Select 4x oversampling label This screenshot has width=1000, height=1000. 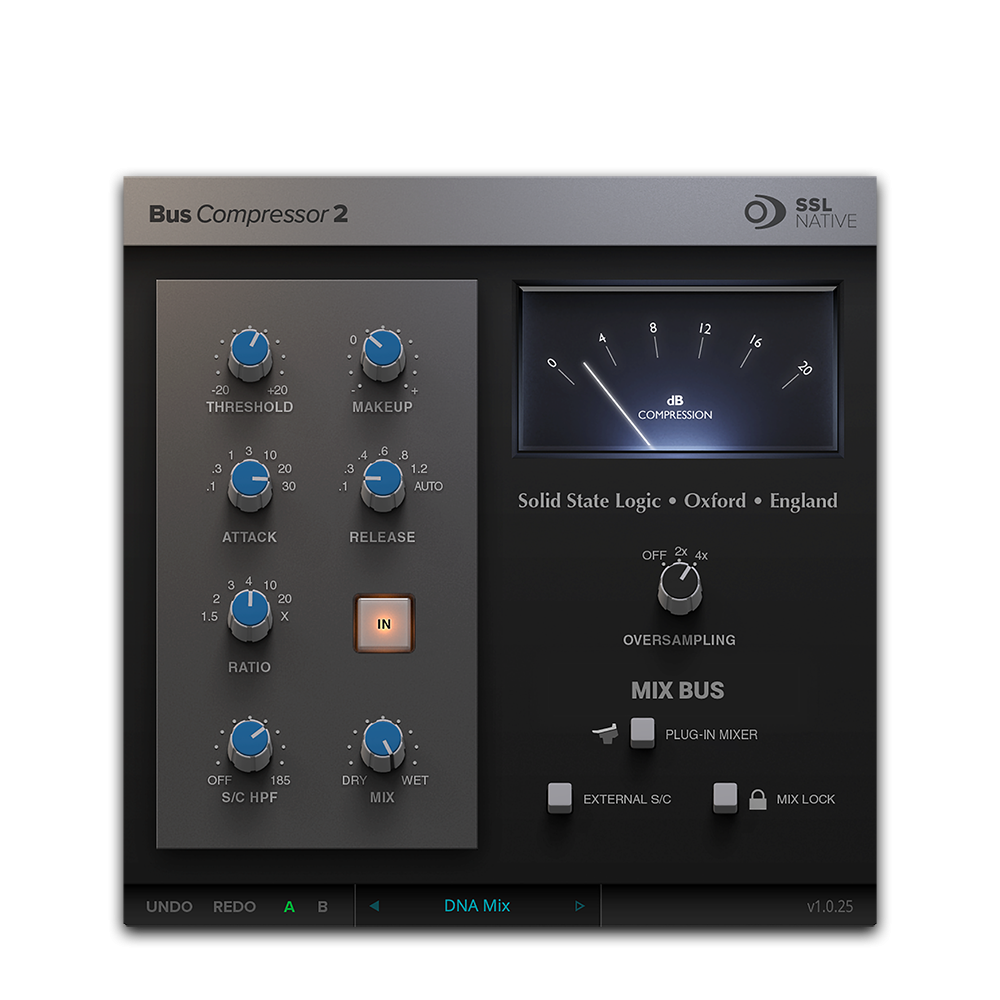pyautogui.click(x=702, y=555)
